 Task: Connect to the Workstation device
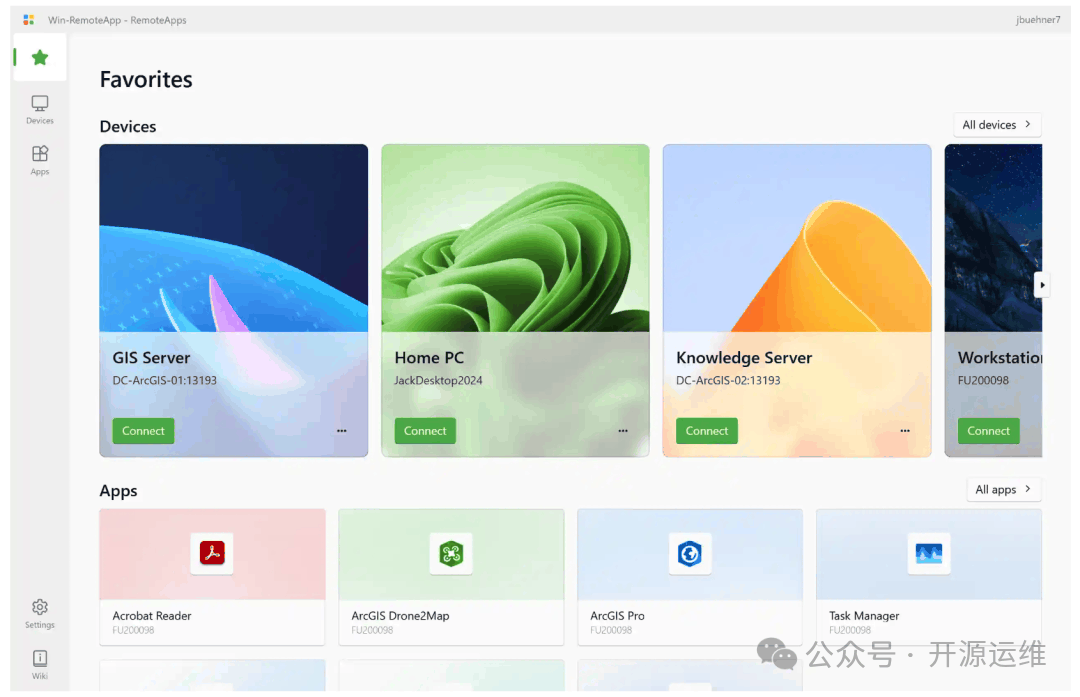pos(988,430)
